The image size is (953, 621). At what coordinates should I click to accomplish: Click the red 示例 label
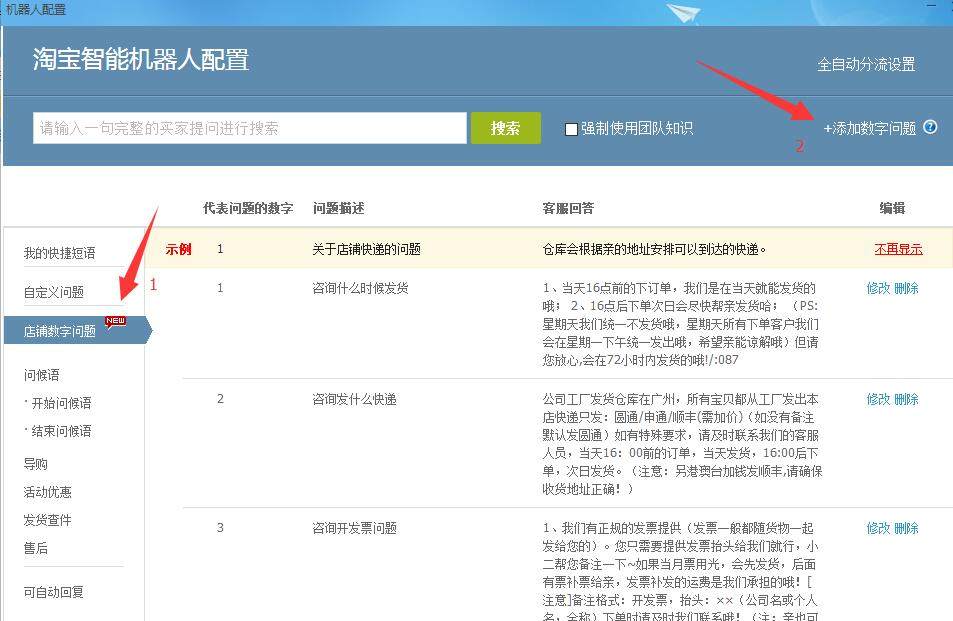179,249
